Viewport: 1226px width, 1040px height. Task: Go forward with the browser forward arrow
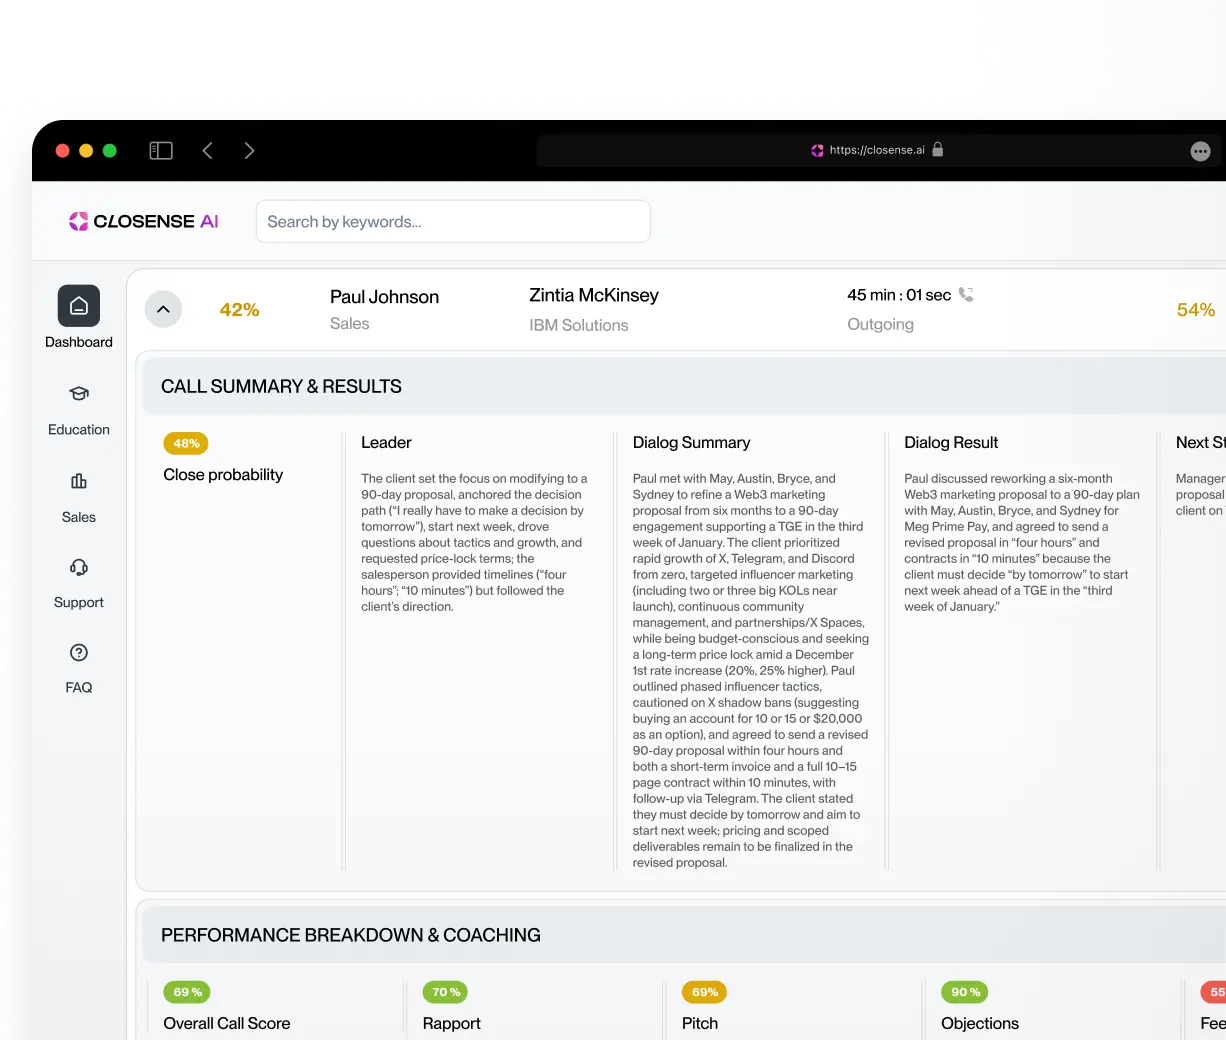pyautogui.click(x=249, y=151)
